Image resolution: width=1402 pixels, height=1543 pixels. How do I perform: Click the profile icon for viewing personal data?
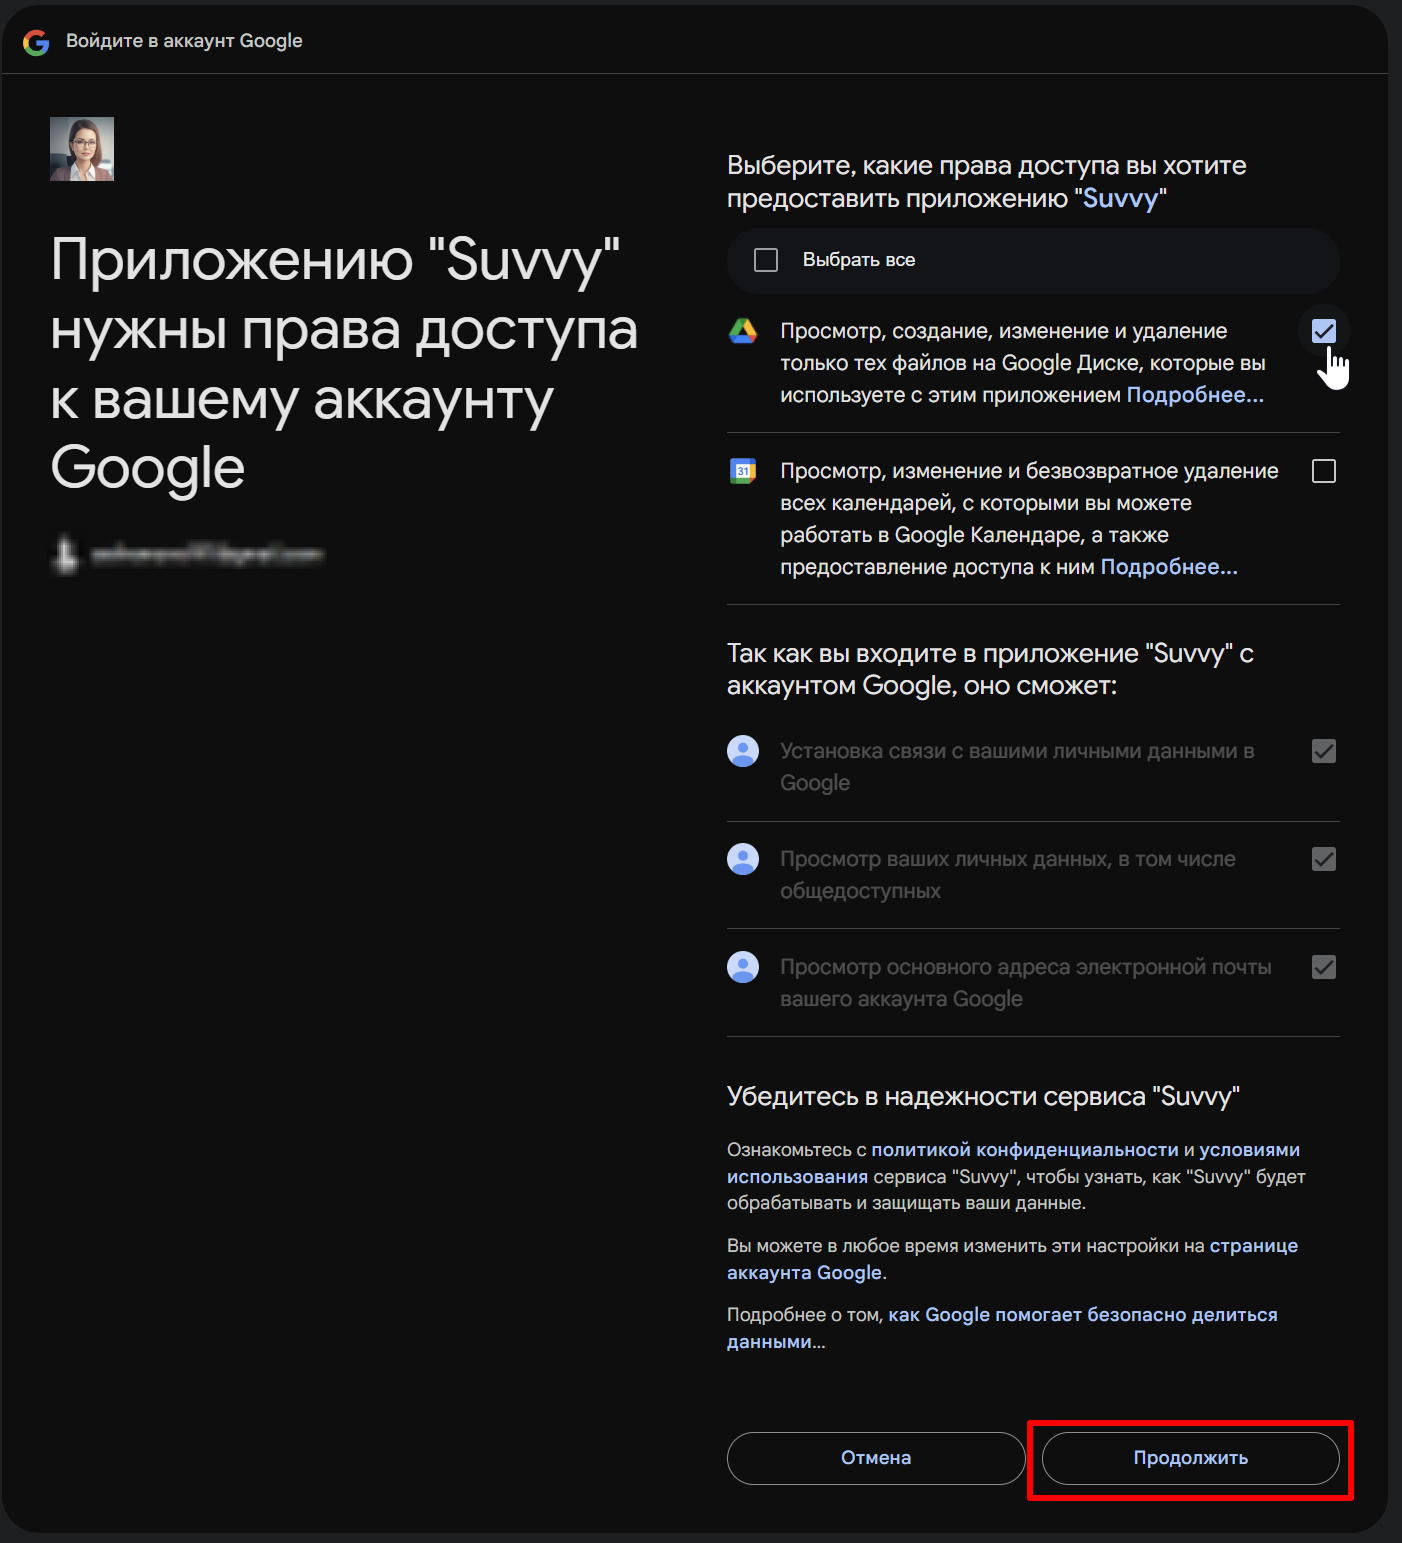pos(743,859)
